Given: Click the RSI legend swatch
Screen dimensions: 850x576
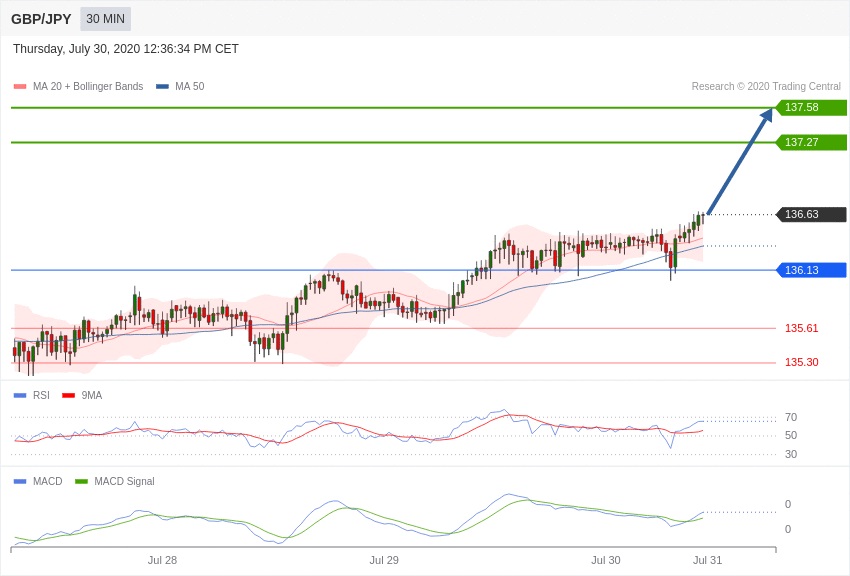Looking at the screenshot, I should point(20,396).
